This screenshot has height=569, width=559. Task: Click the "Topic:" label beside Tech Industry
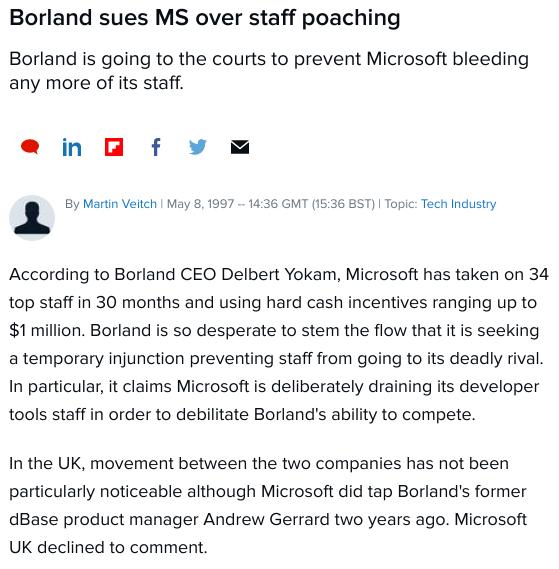click(x=401, y=204)
